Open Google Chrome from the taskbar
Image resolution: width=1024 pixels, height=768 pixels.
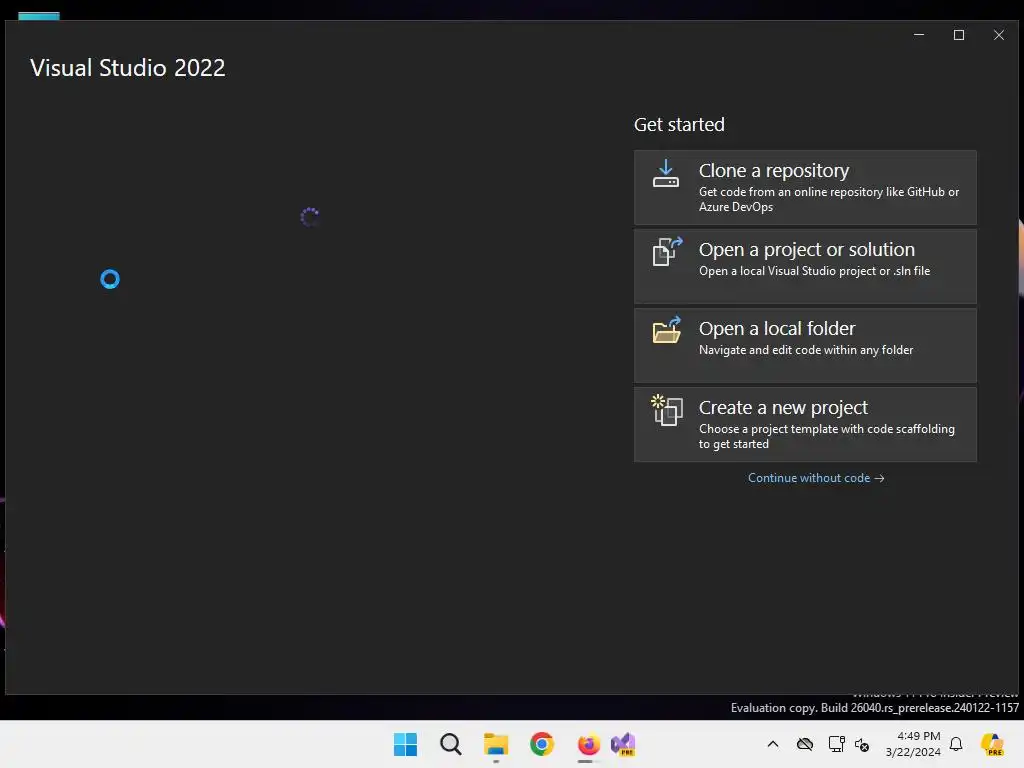(x=541, y=744)
